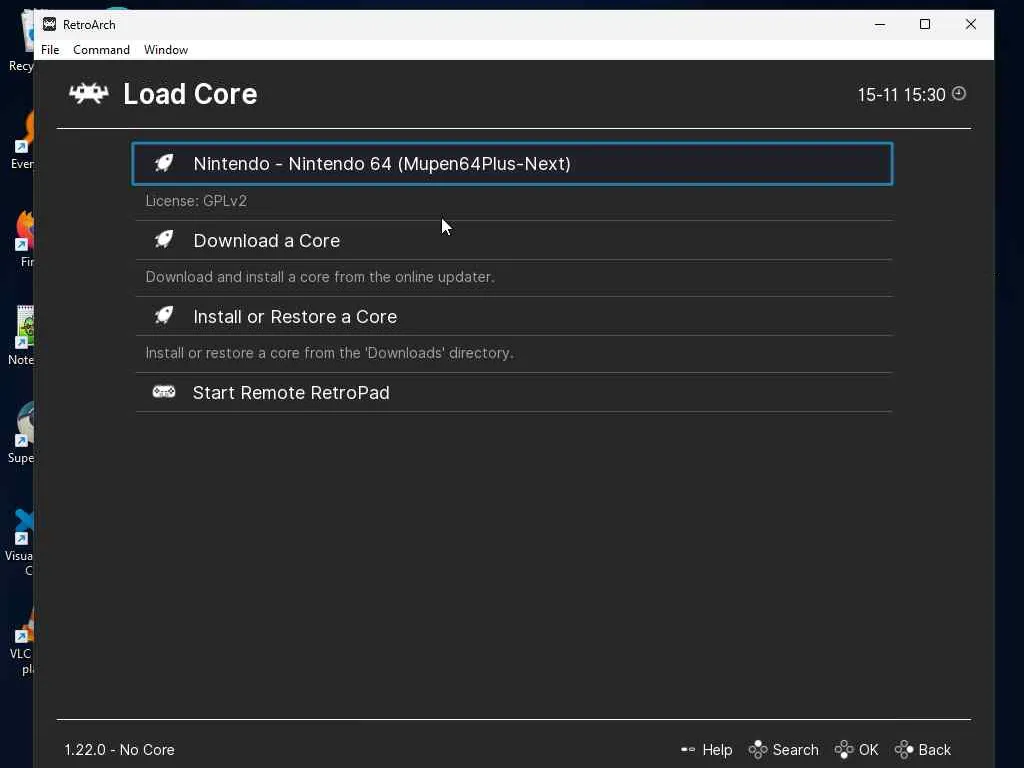1024x768 pixels.
Task: Choose Install or Restore a Core
Action: (295, 317)
